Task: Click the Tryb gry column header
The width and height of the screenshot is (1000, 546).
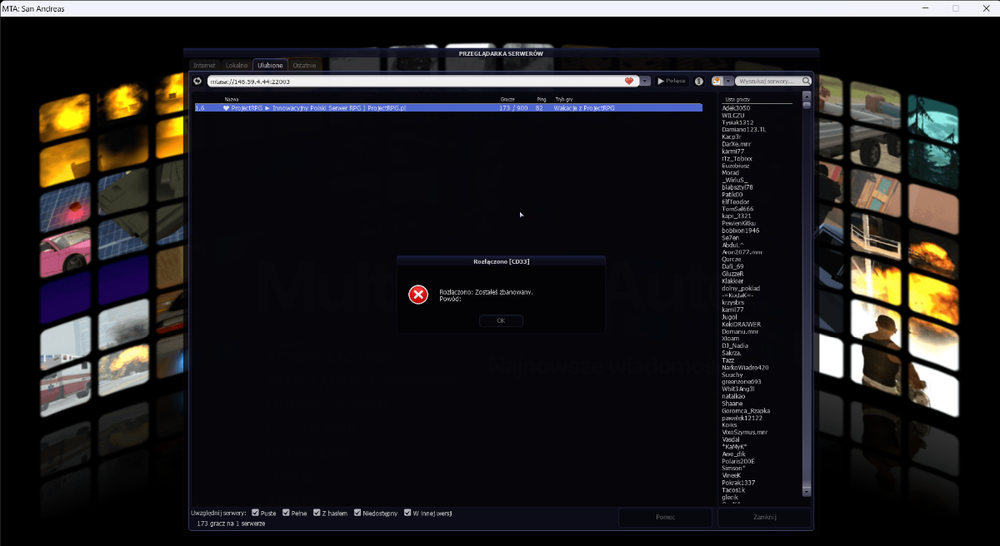Action: (x=564, y=100)
